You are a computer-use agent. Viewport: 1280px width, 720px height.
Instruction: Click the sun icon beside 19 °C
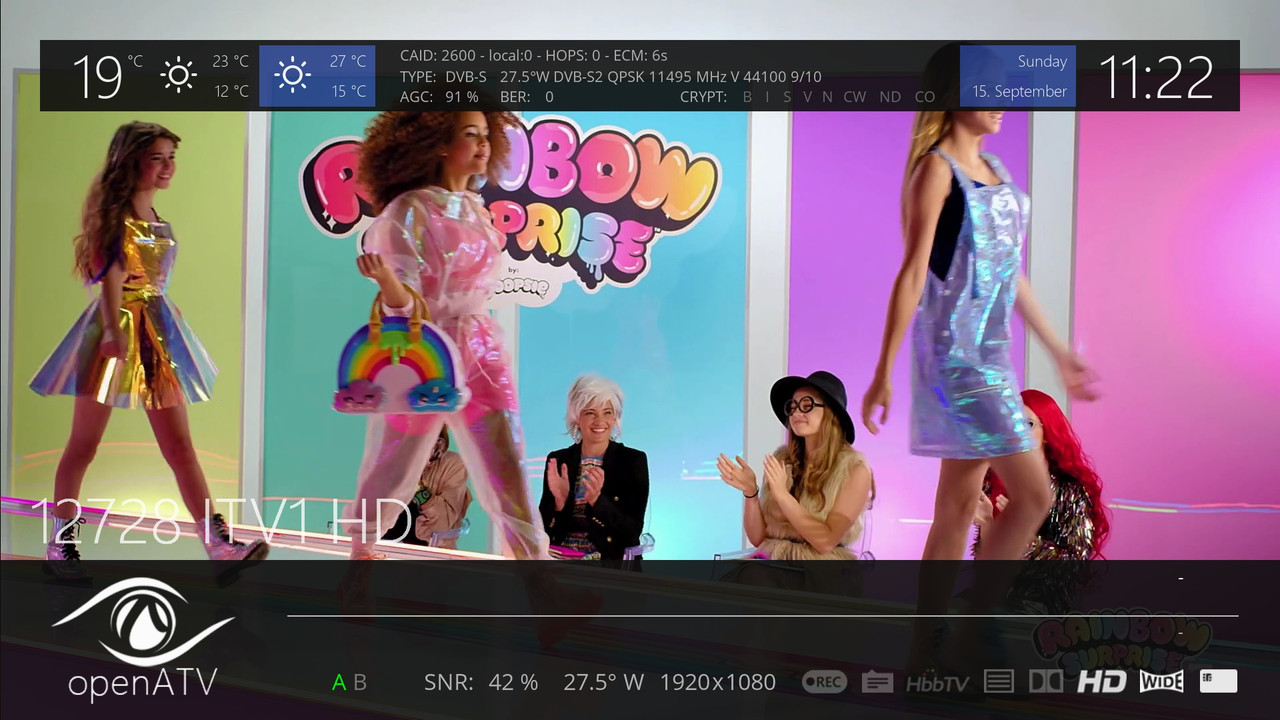pyautogui.click(x=179, y=75)
